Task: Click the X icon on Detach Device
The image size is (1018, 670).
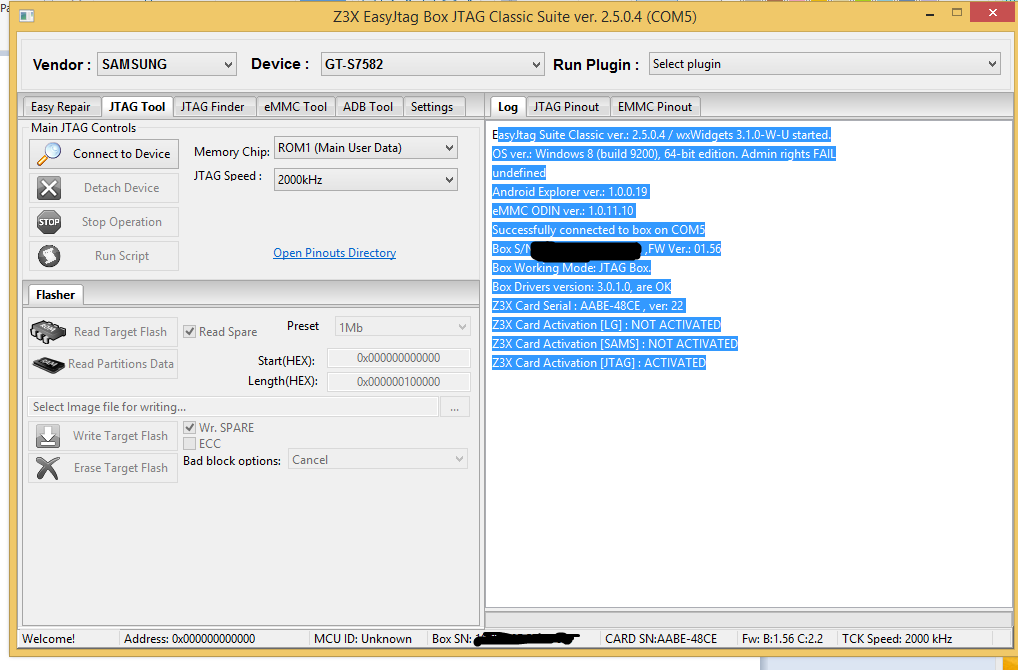Action: tap(49, 188)
